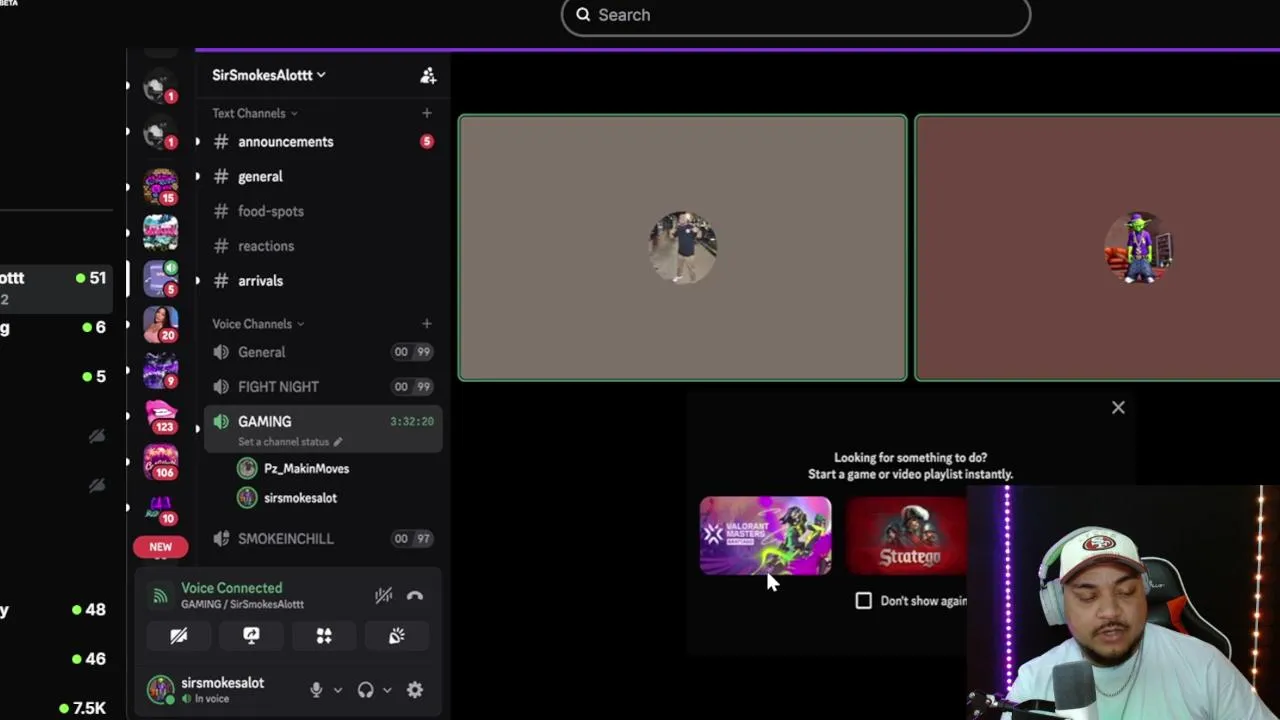Open the food-spots channel
The height and width of the screenshot is (720, 1280).
323,211
